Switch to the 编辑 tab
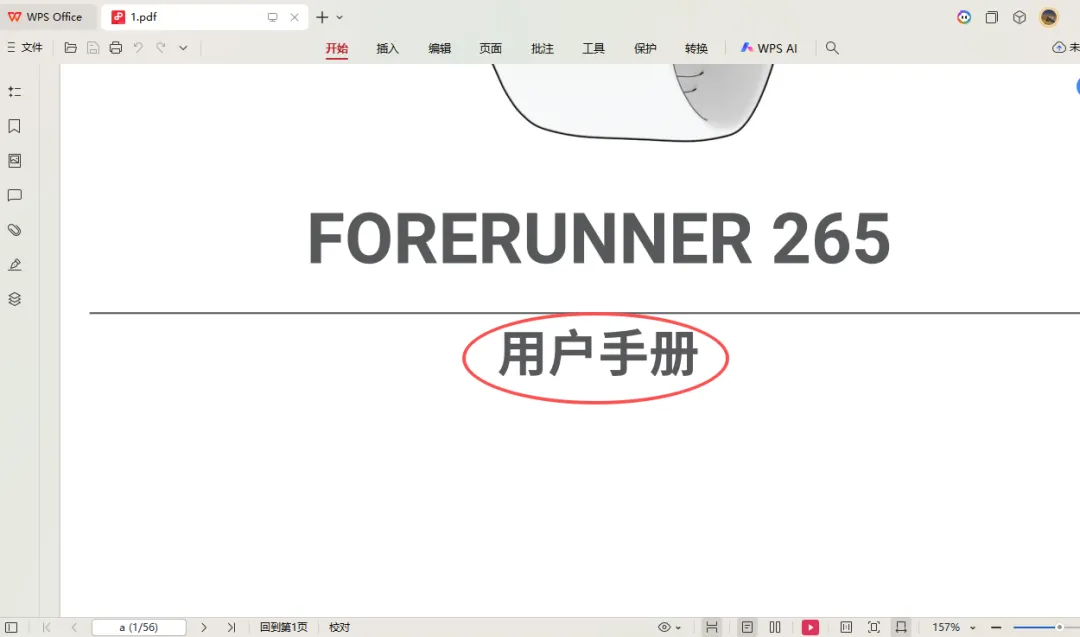The width and height of the screenshot is (1080, 637). pos(439,48)
